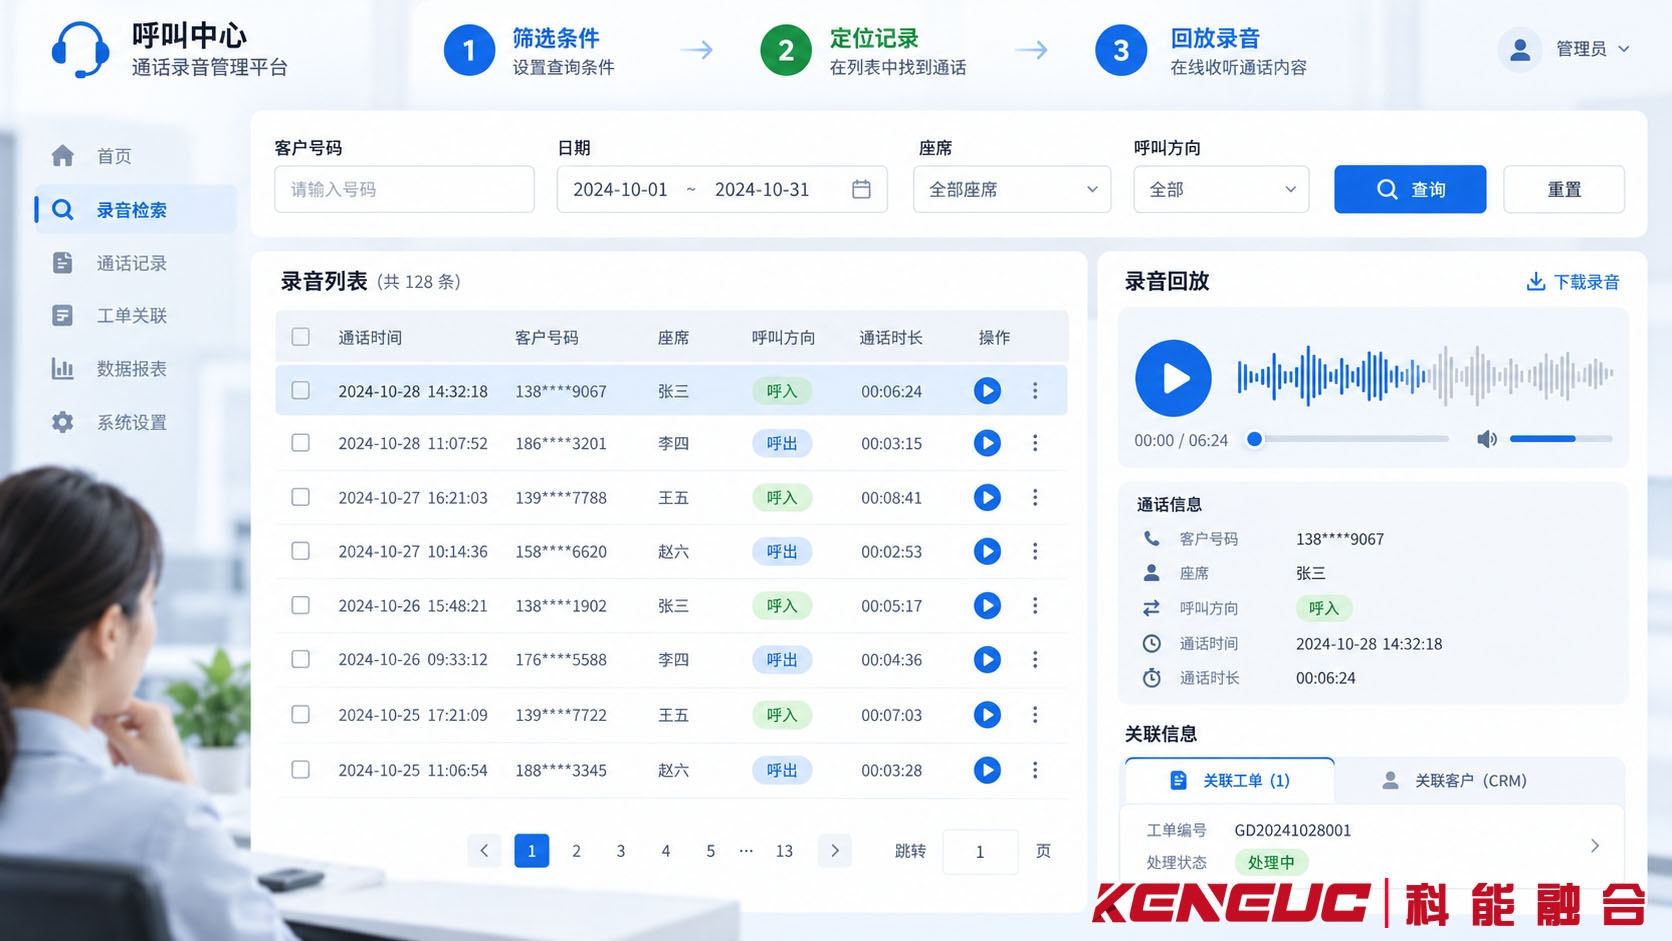The height and width of the screenshot is (941, 1672).
Task: Open the 呼叫方向 全部 dropdown
Action: pos(1221,189)
